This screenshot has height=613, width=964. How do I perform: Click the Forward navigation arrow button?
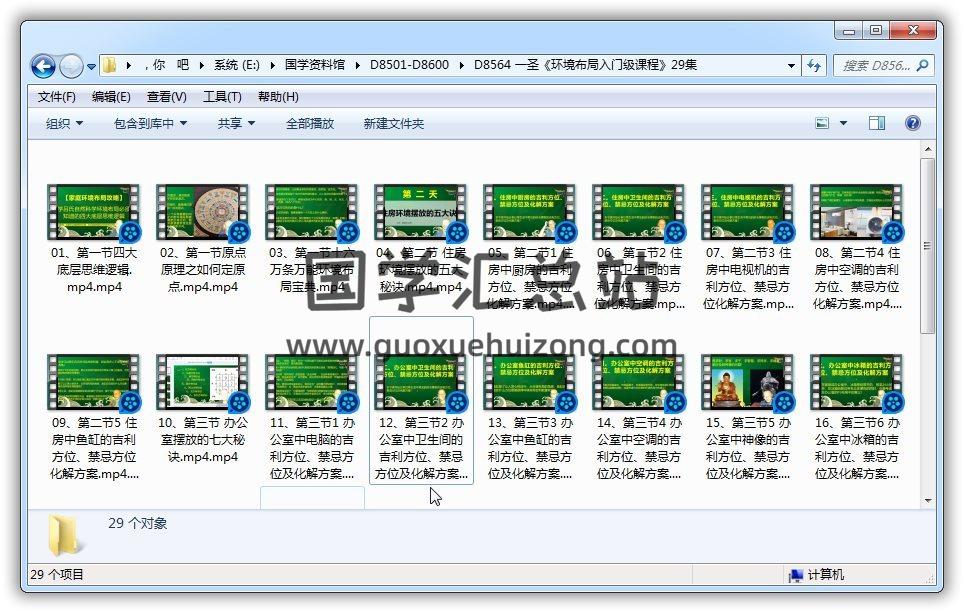(71, 66)
